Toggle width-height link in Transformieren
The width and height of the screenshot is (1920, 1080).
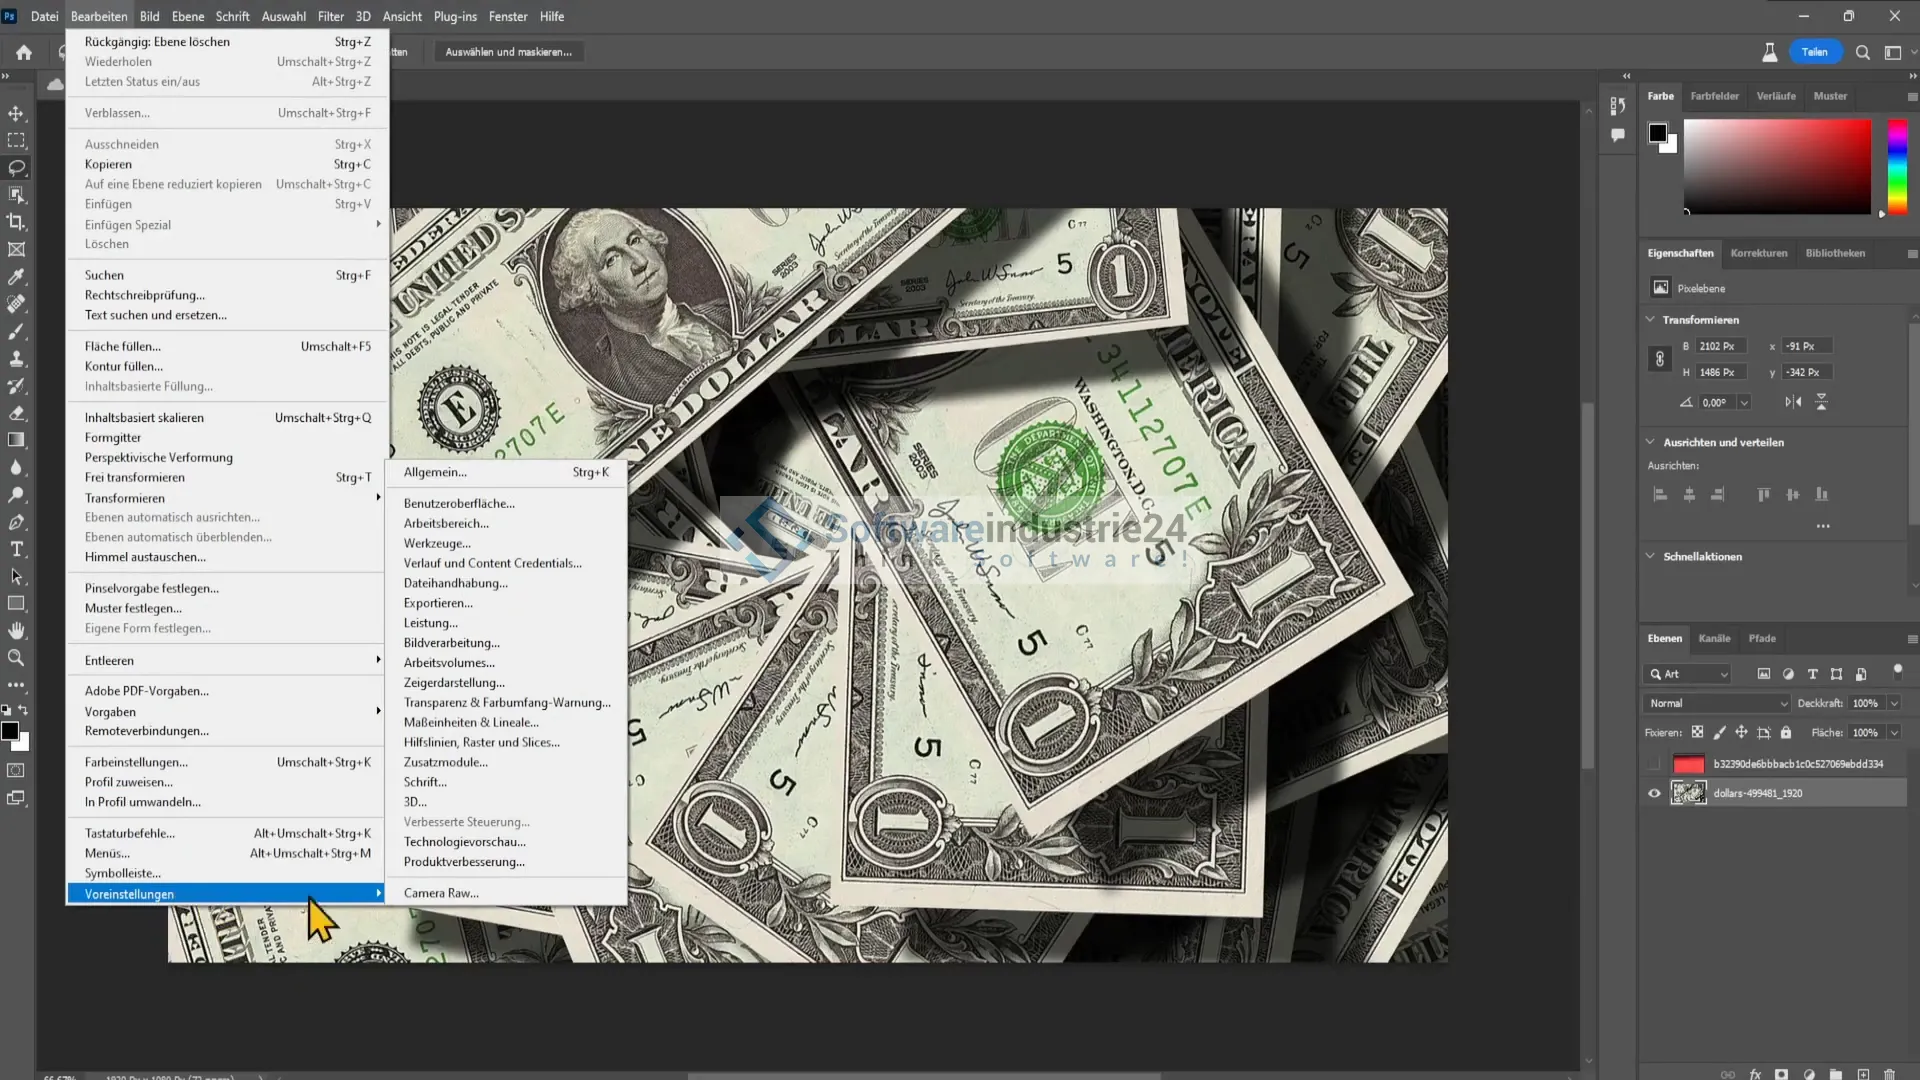tap(1660, 359)
